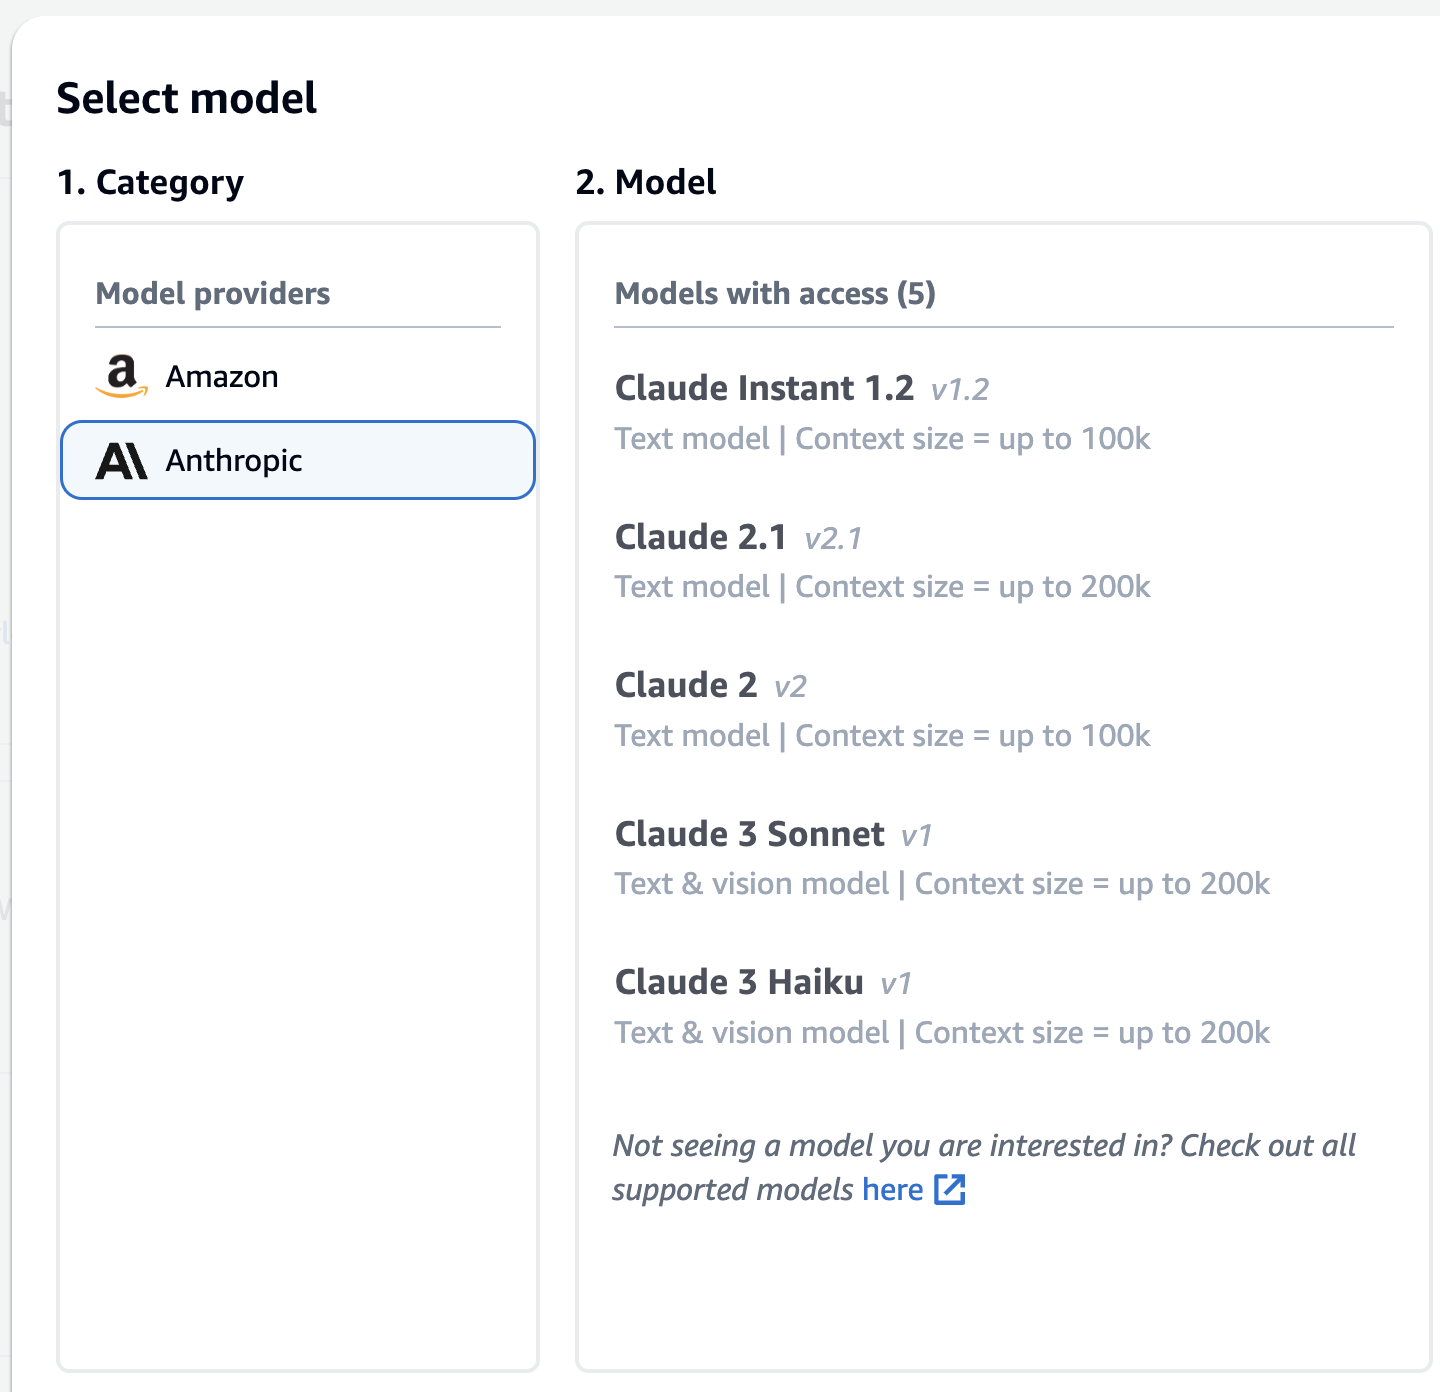Click the v1.2 version label
The width and height of the screenshot is (1440, 1392).
click(x=960, y=390)
